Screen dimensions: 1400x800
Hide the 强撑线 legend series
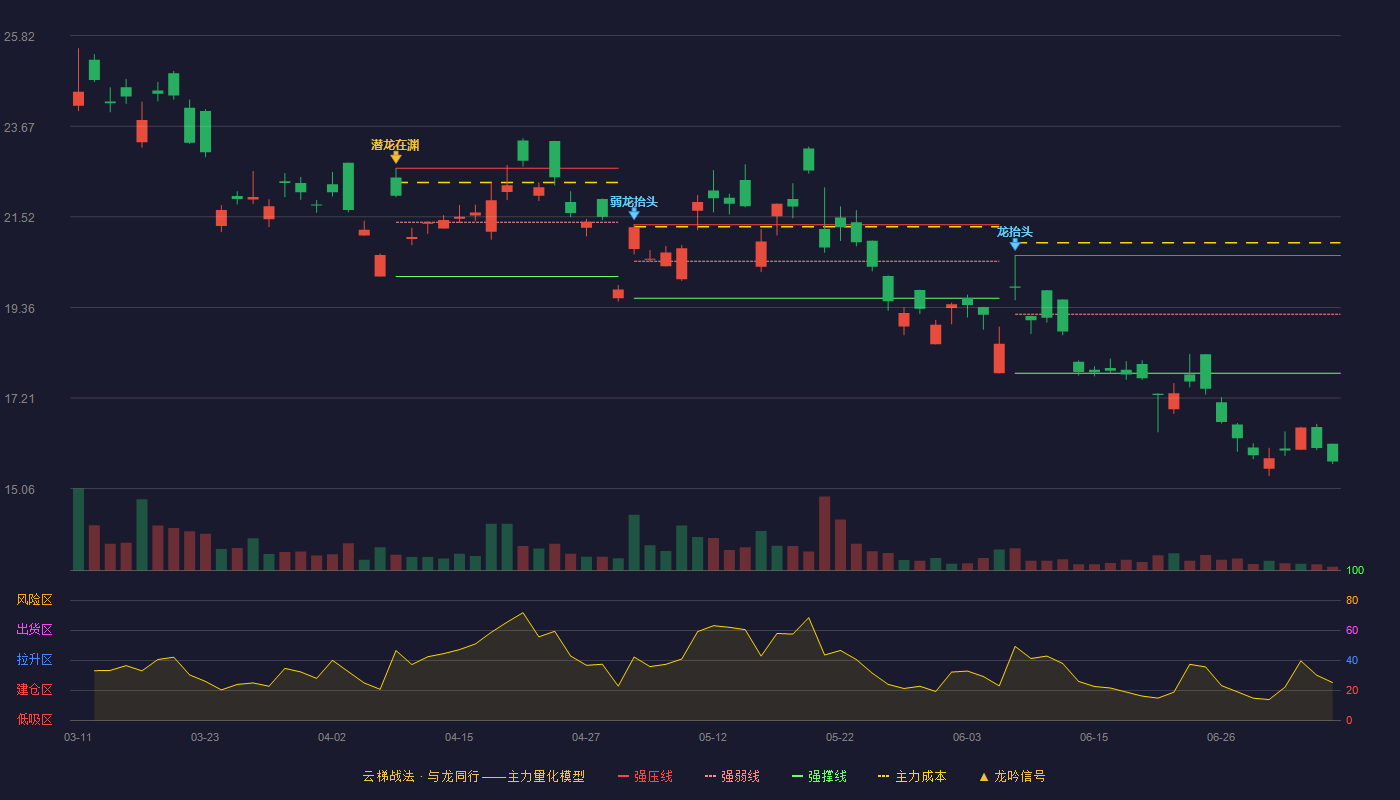pos(819,776)
